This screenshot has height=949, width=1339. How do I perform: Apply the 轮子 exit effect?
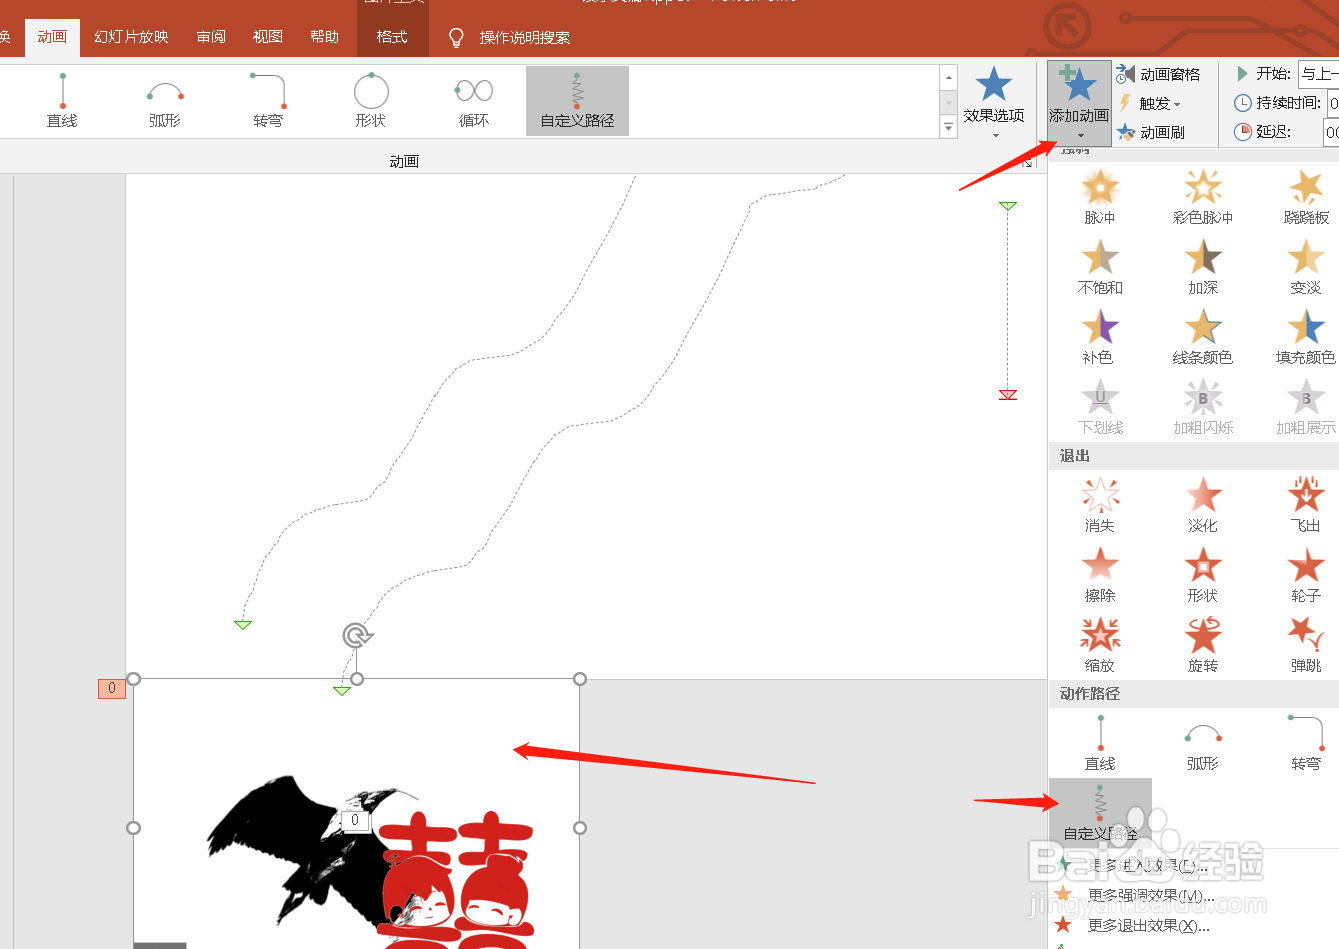pos(1306,575)
